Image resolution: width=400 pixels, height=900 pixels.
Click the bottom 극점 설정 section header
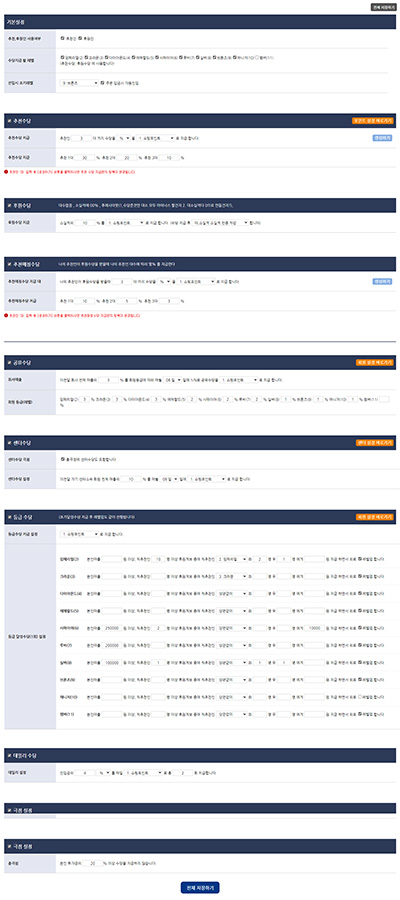tap(200, 846)
